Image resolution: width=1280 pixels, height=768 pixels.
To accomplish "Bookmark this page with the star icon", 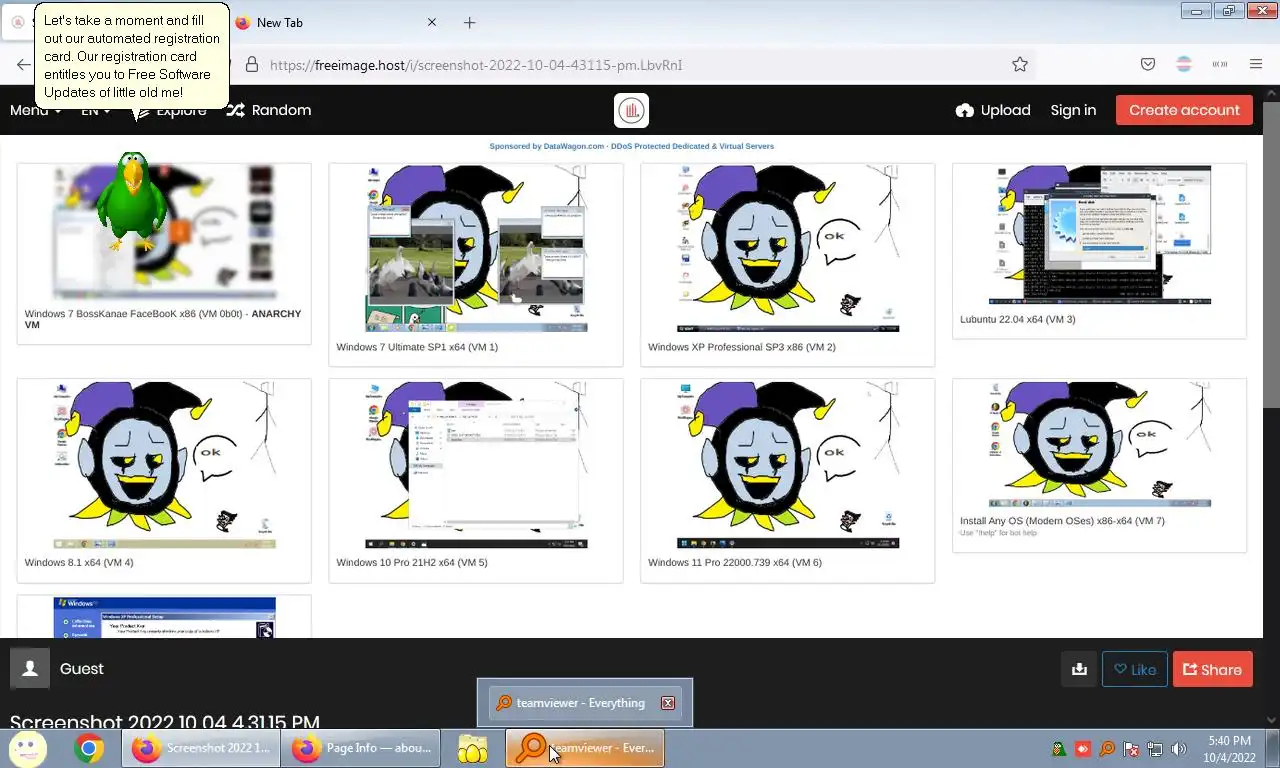I will click(x=1020, y=64).
